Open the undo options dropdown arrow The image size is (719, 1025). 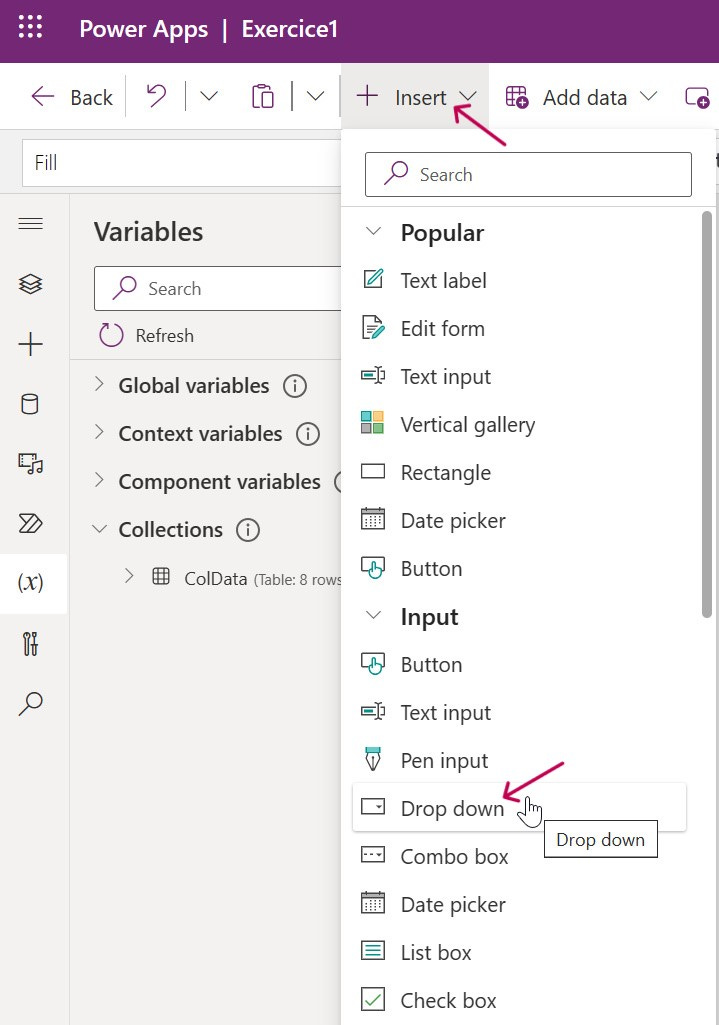coord(209,97)
